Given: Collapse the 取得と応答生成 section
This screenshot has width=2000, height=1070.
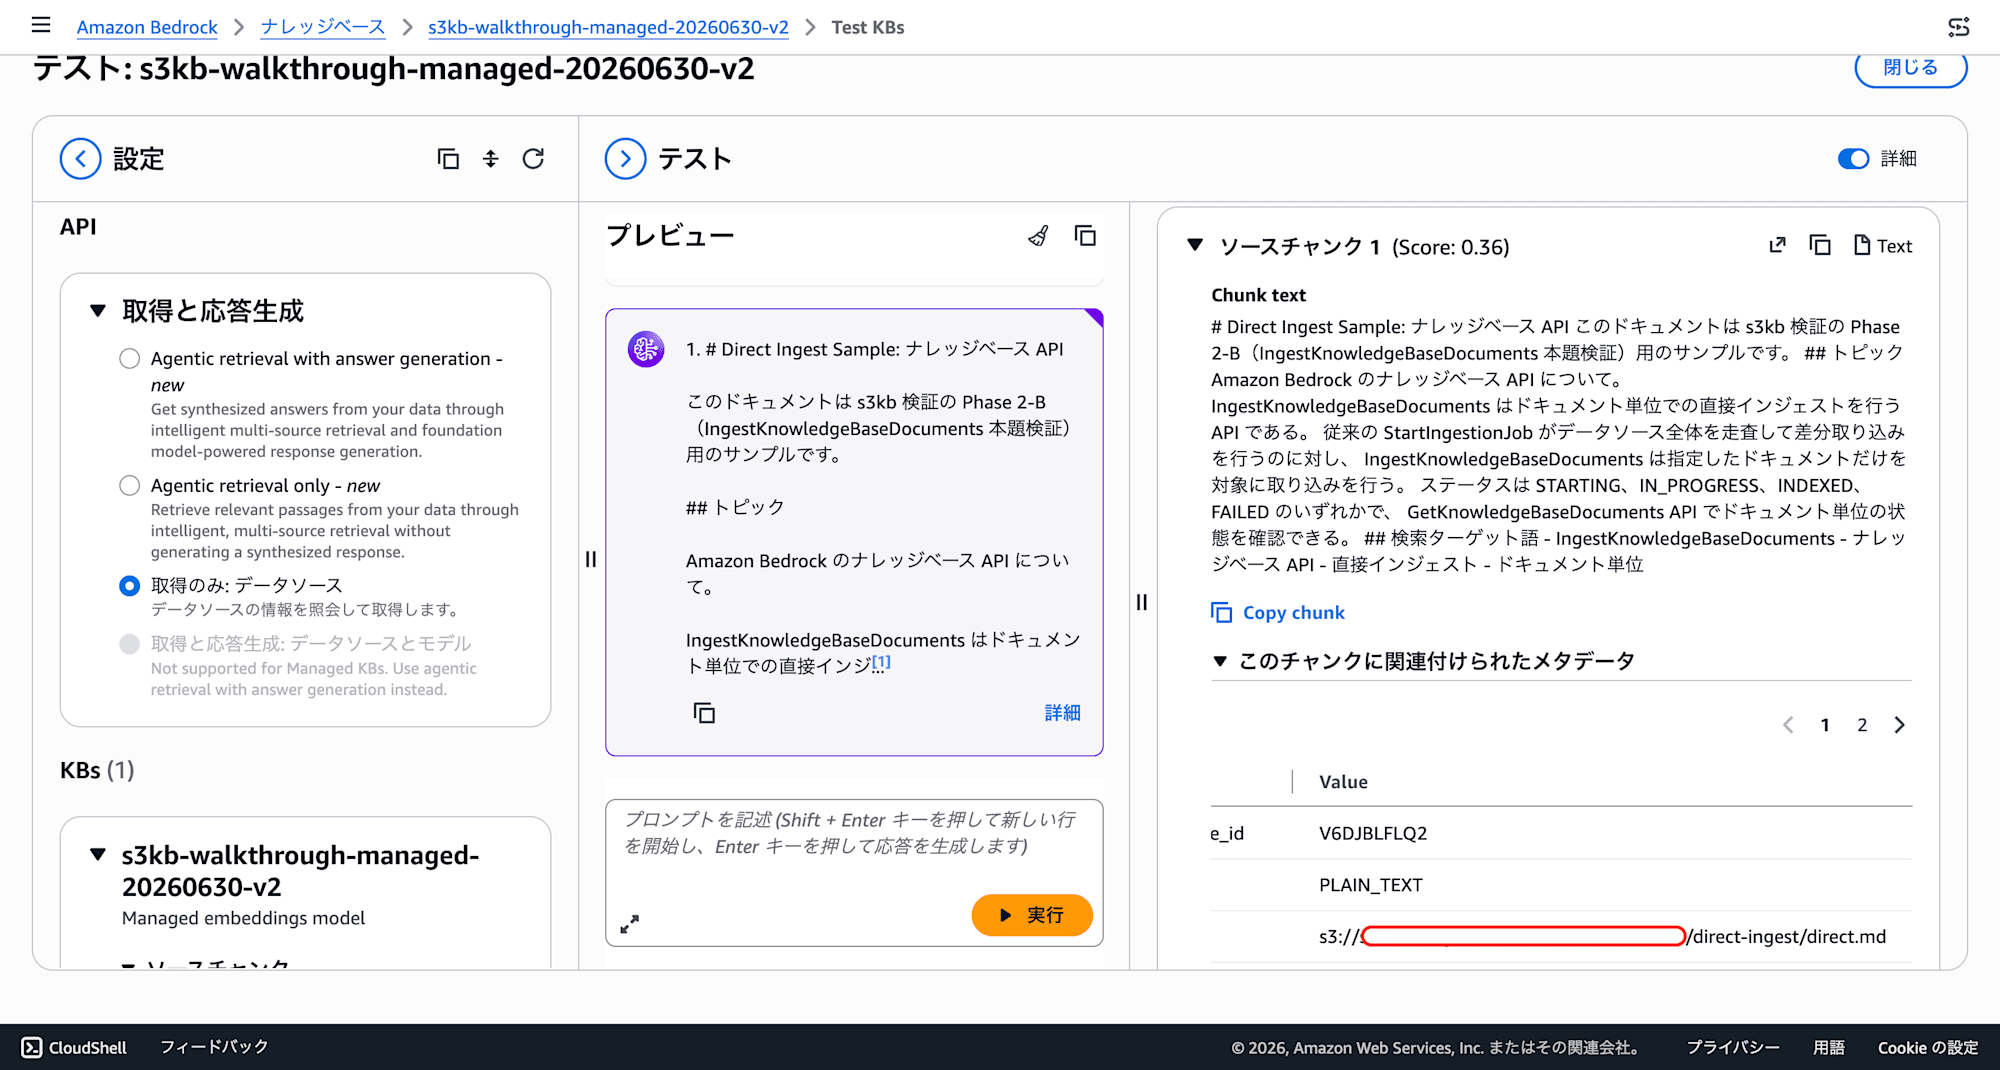Looking at the screenshot, I should [x=98, y=311].
